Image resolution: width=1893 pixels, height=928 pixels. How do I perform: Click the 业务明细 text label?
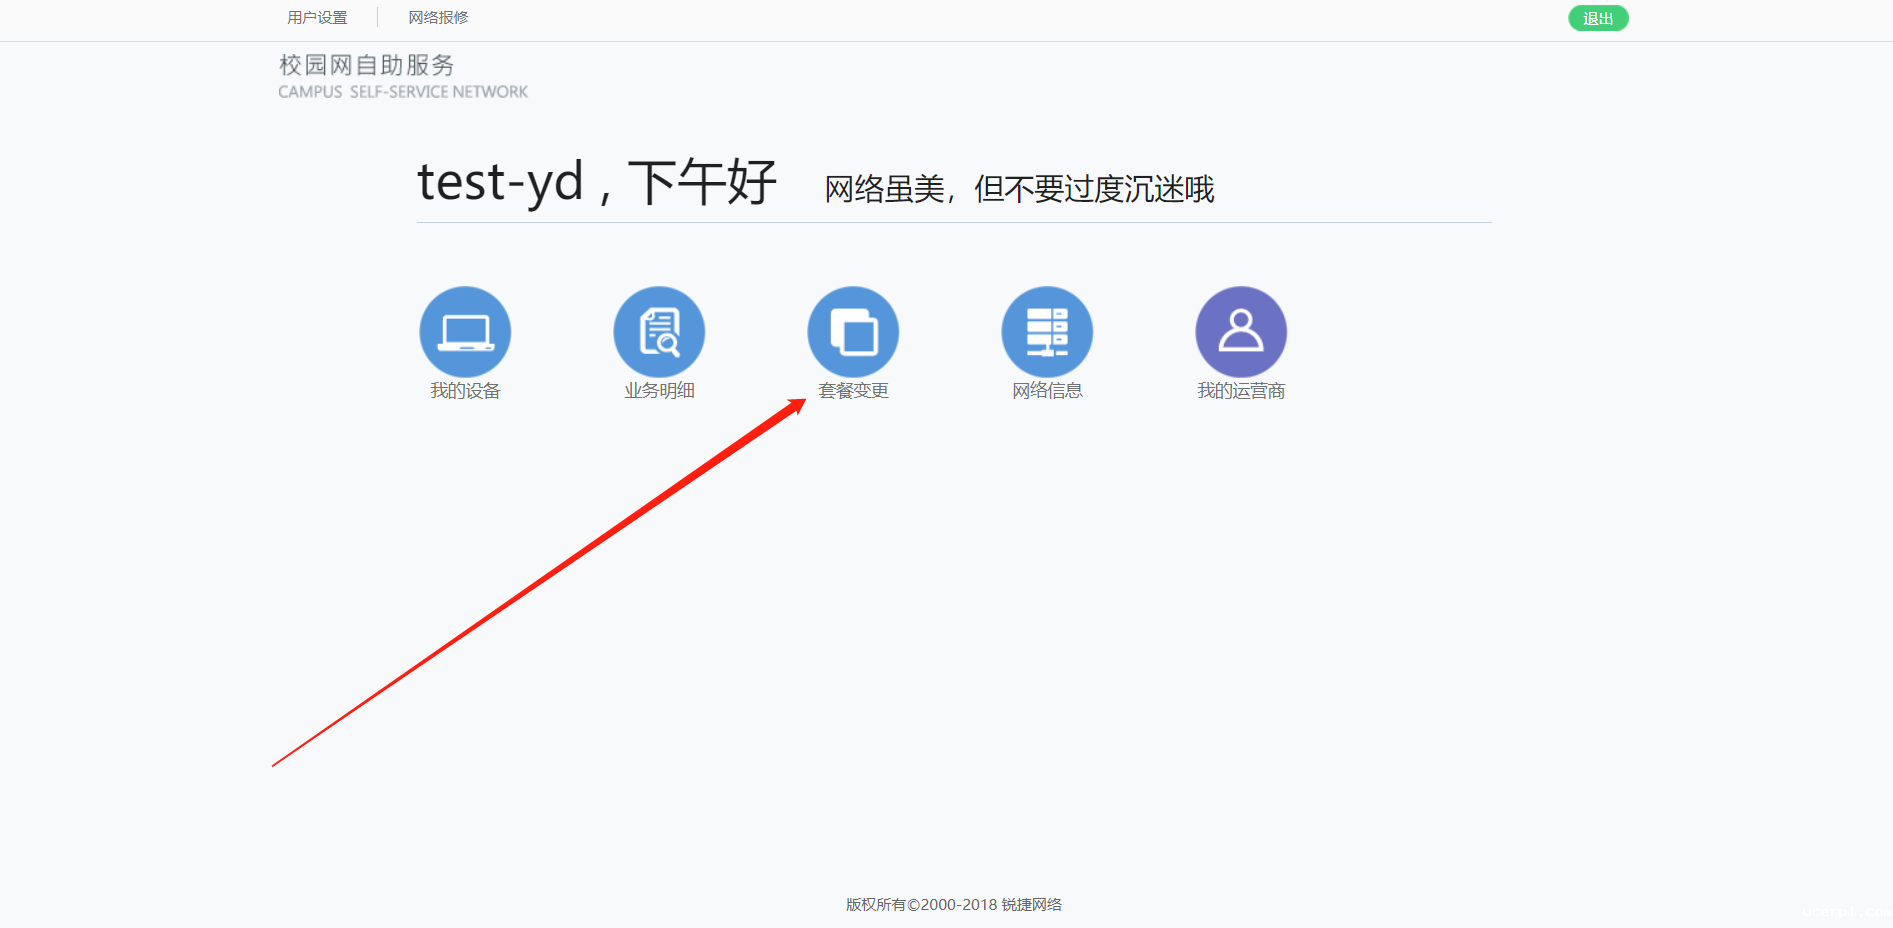pos(659,391)
